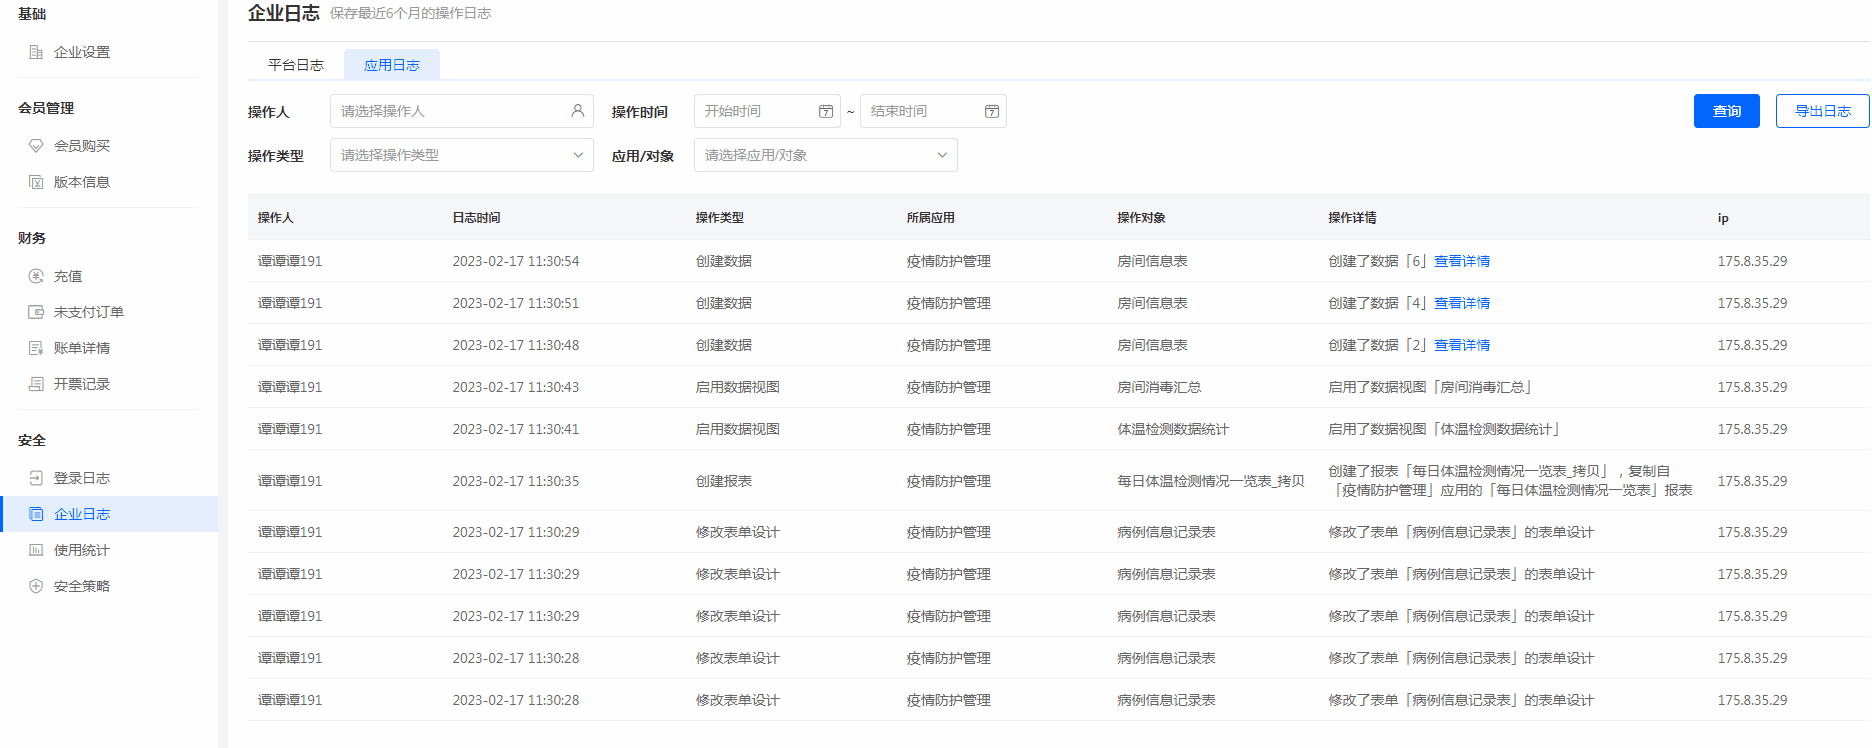
Task: Open the 开始时间 calendar picker icon
Action: 826,111
